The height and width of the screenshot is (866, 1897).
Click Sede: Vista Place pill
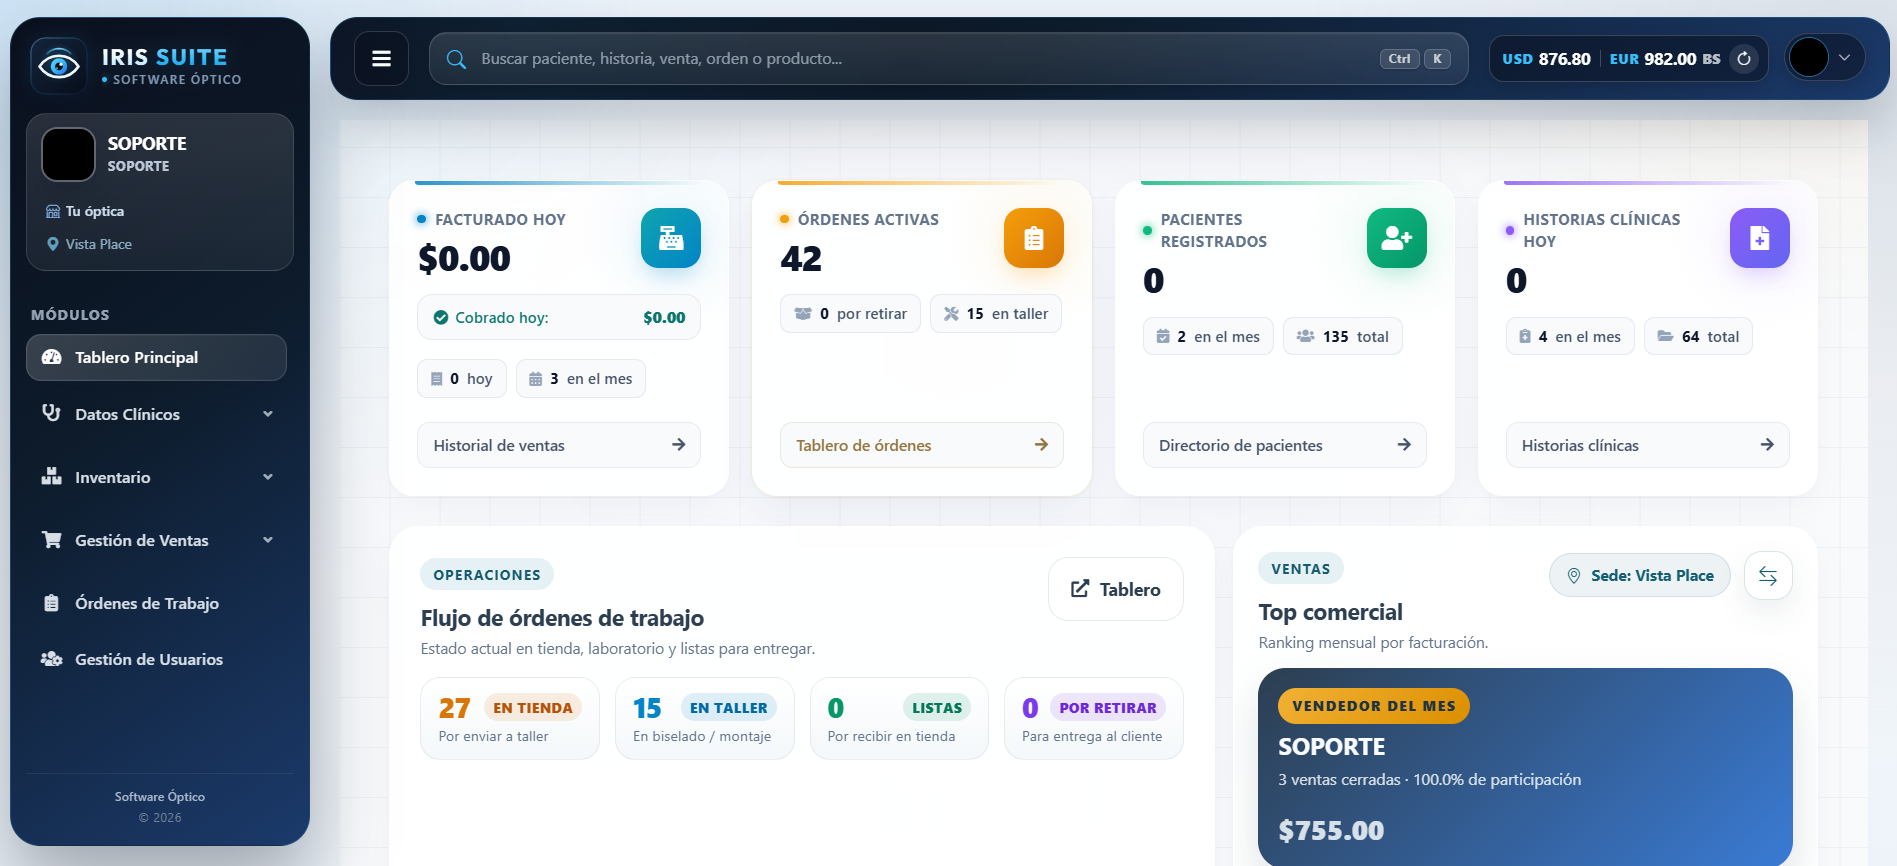tap(1640, 576)
